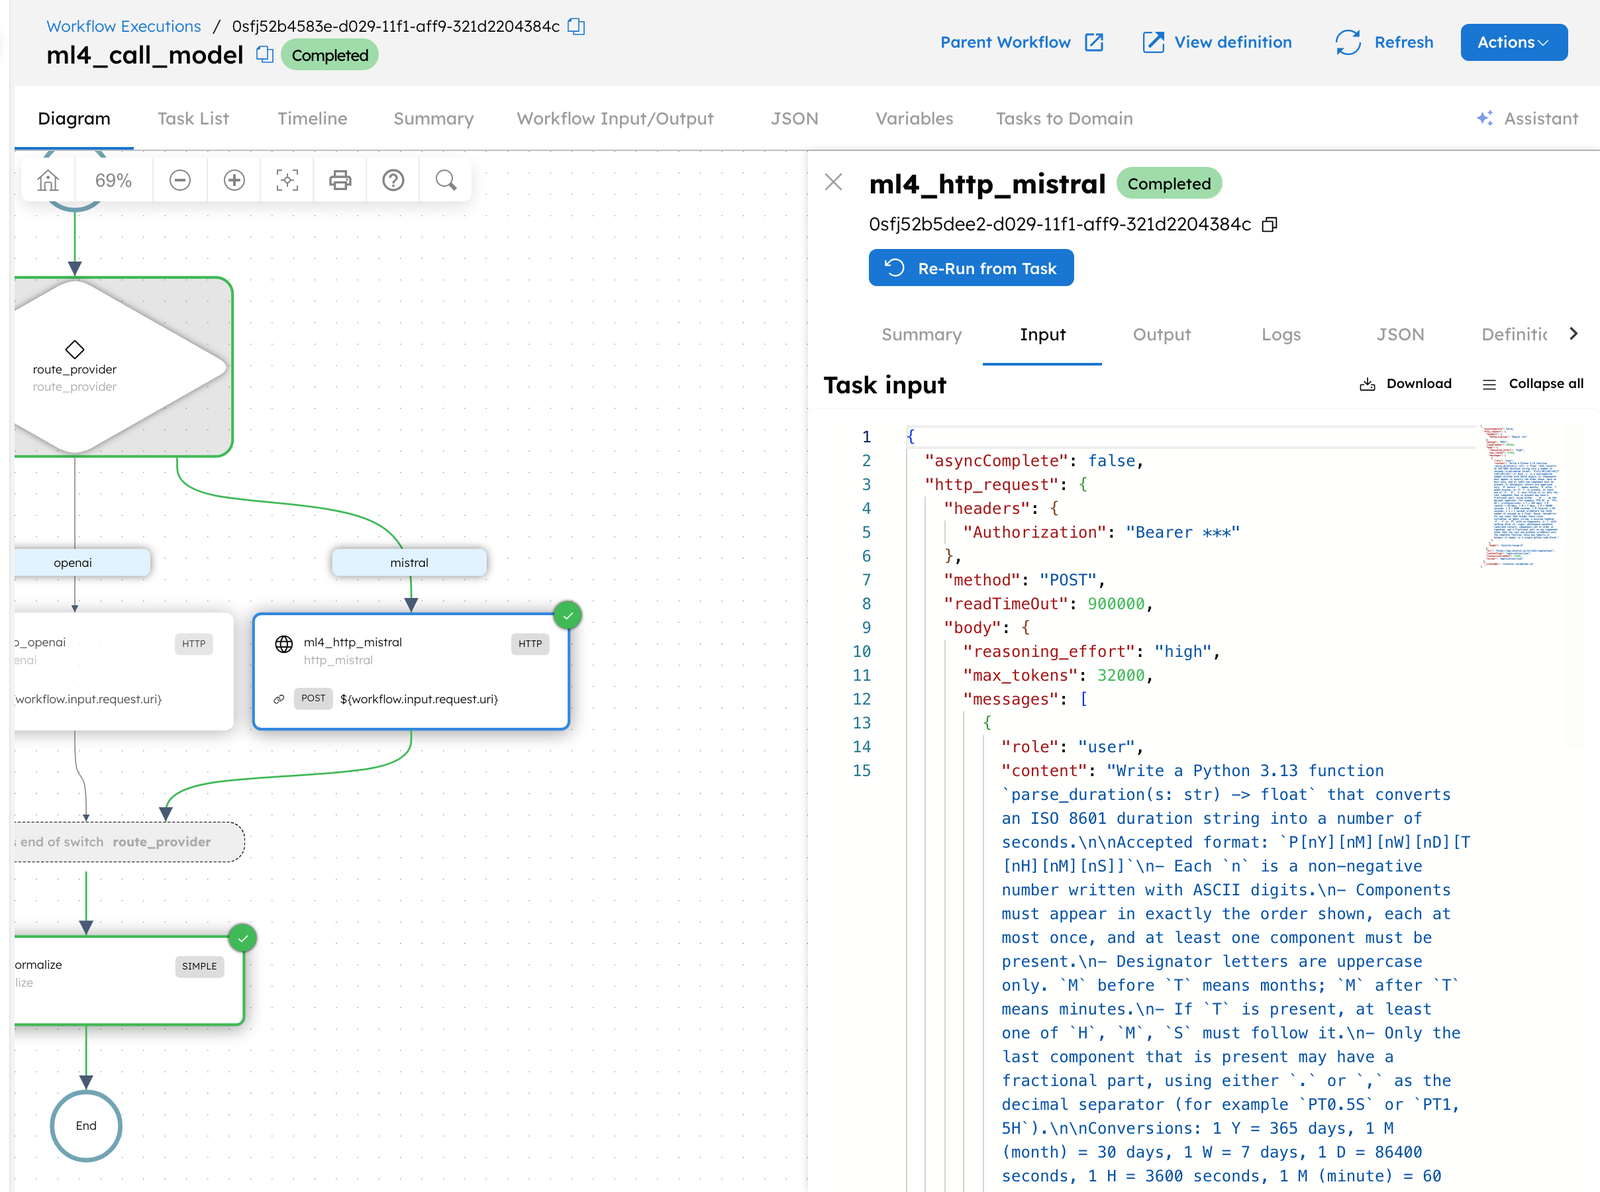Navigate to Workflow Executions breadcrumb

[x=123, y=26]
